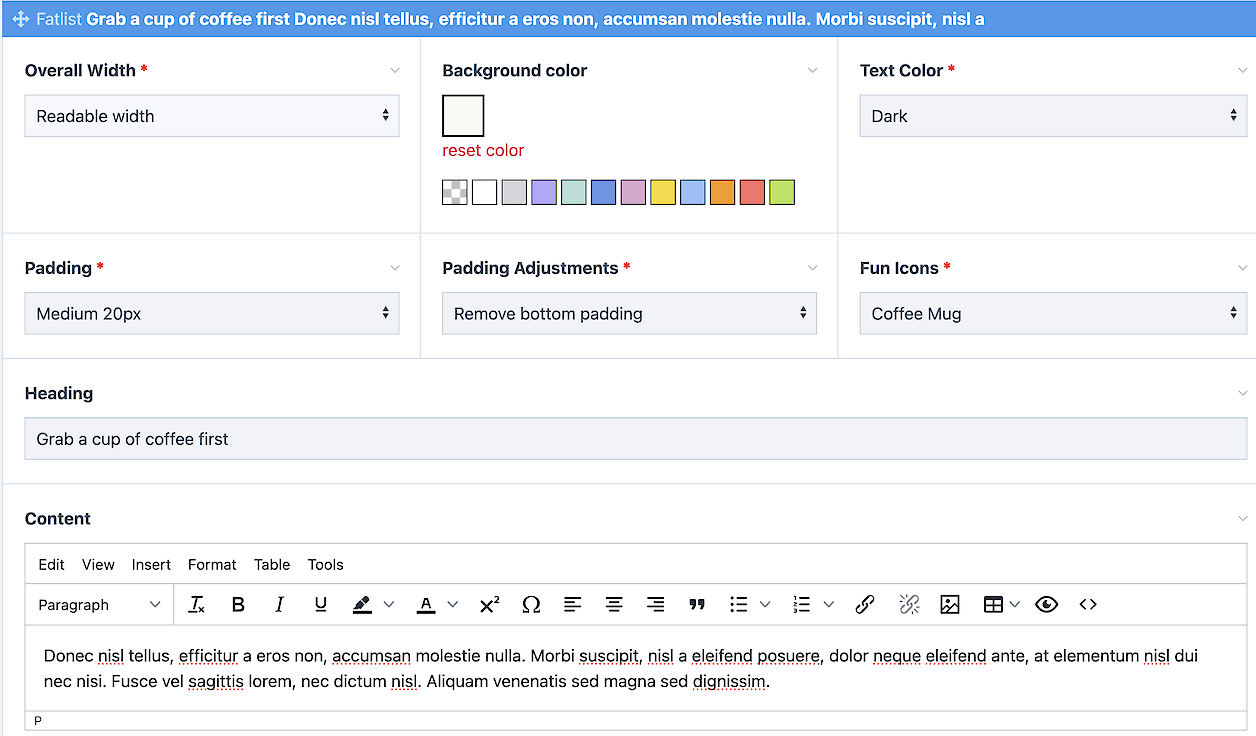
Task: Toggle underline formatting
Action: [x=321, y=604]
